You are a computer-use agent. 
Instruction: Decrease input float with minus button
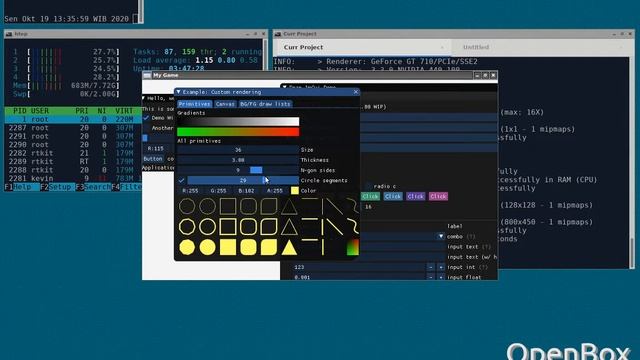click(x=431, y=277)
